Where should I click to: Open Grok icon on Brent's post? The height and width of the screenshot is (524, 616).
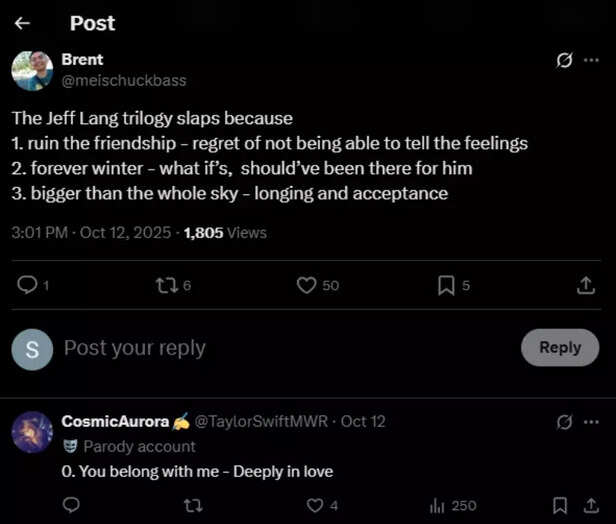click(x=564, y=60)
